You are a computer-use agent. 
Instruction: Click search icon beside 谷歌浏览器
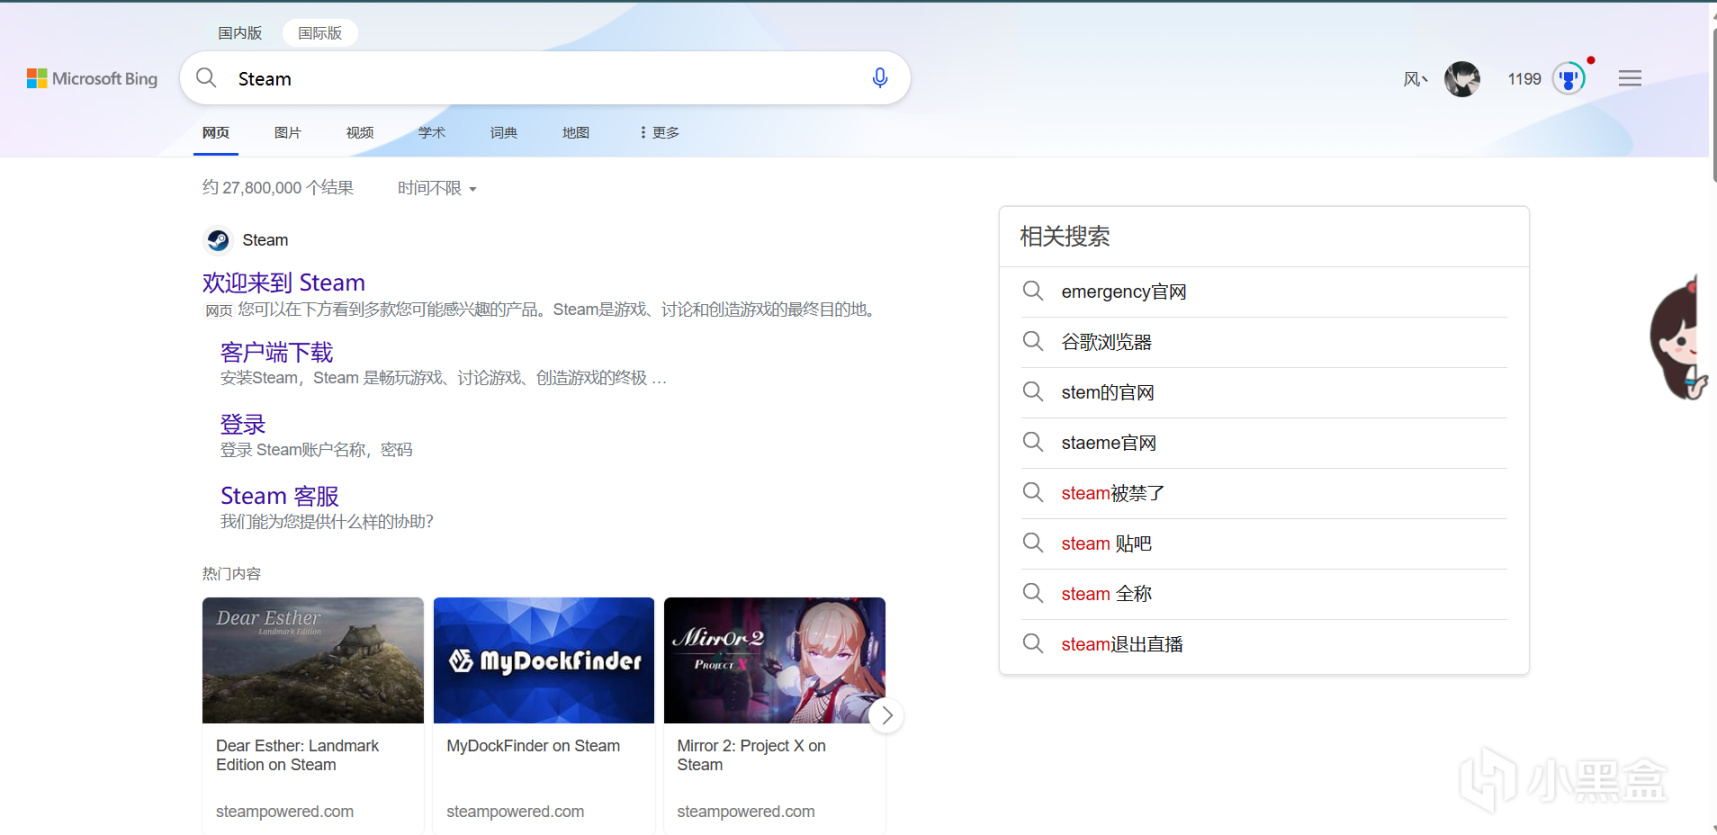coord(1033,341)
